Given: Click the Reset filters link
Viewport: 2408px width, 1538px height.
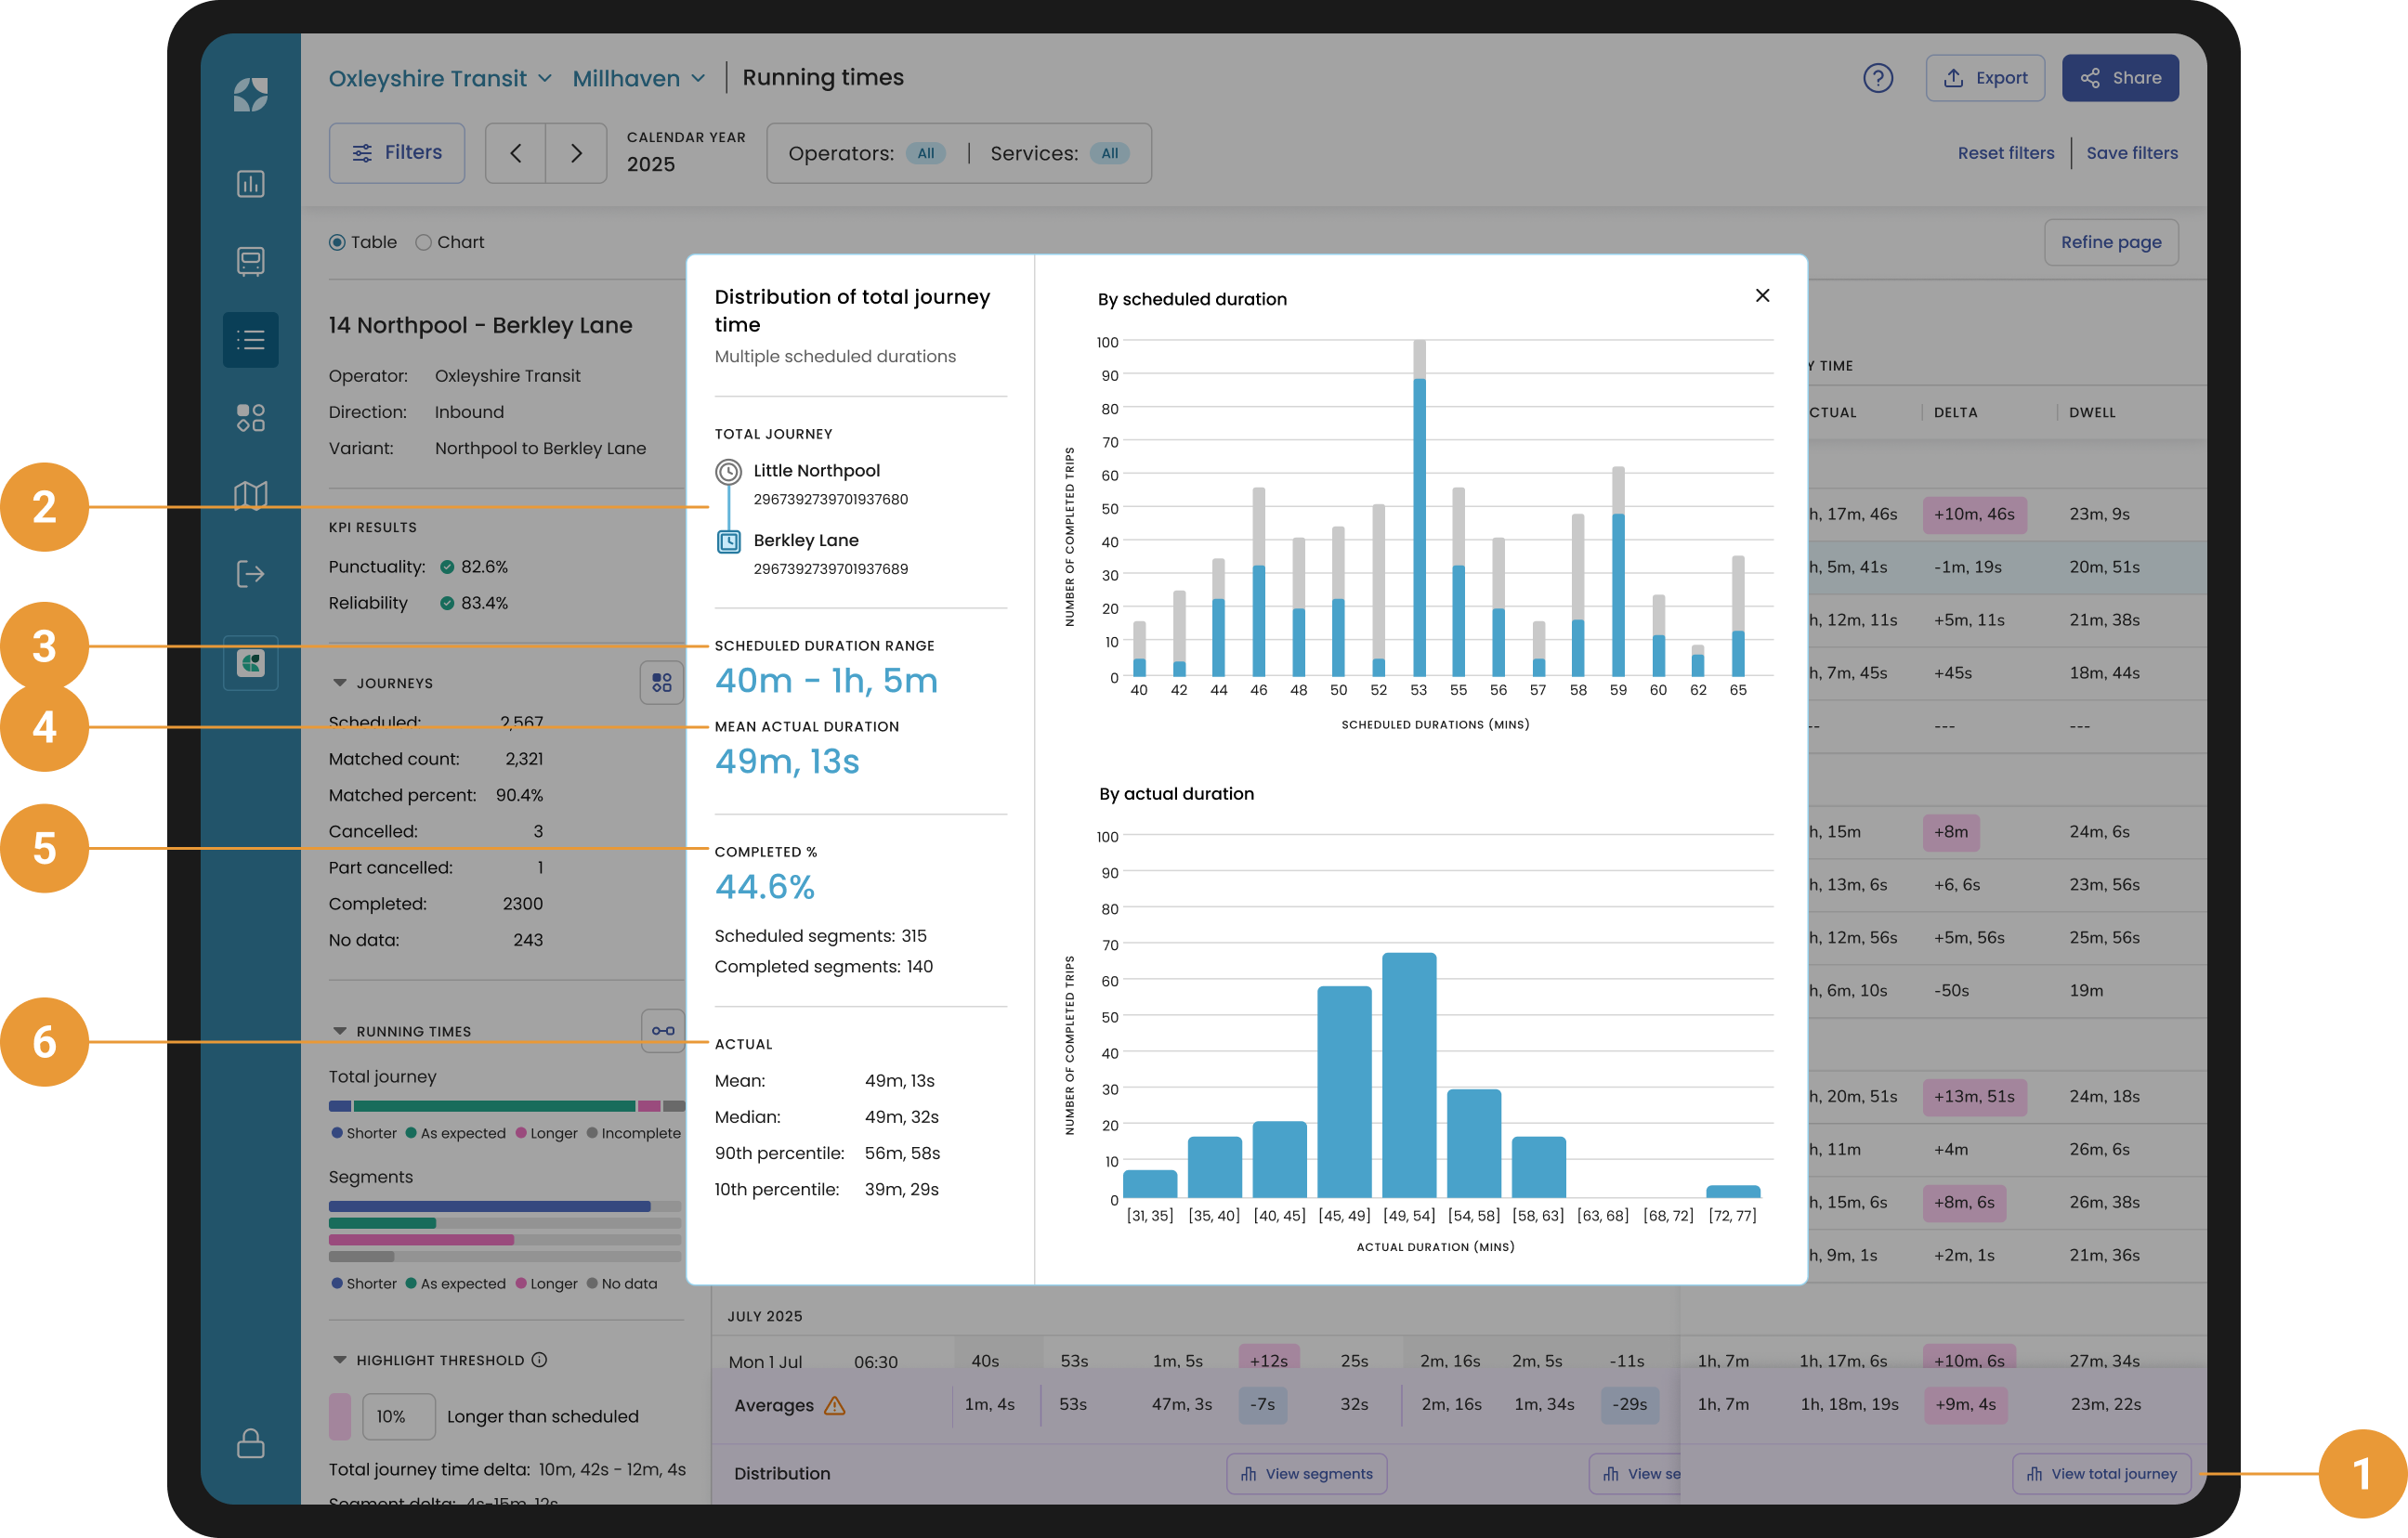Looking at the screenshot, I should [2005, 153].
